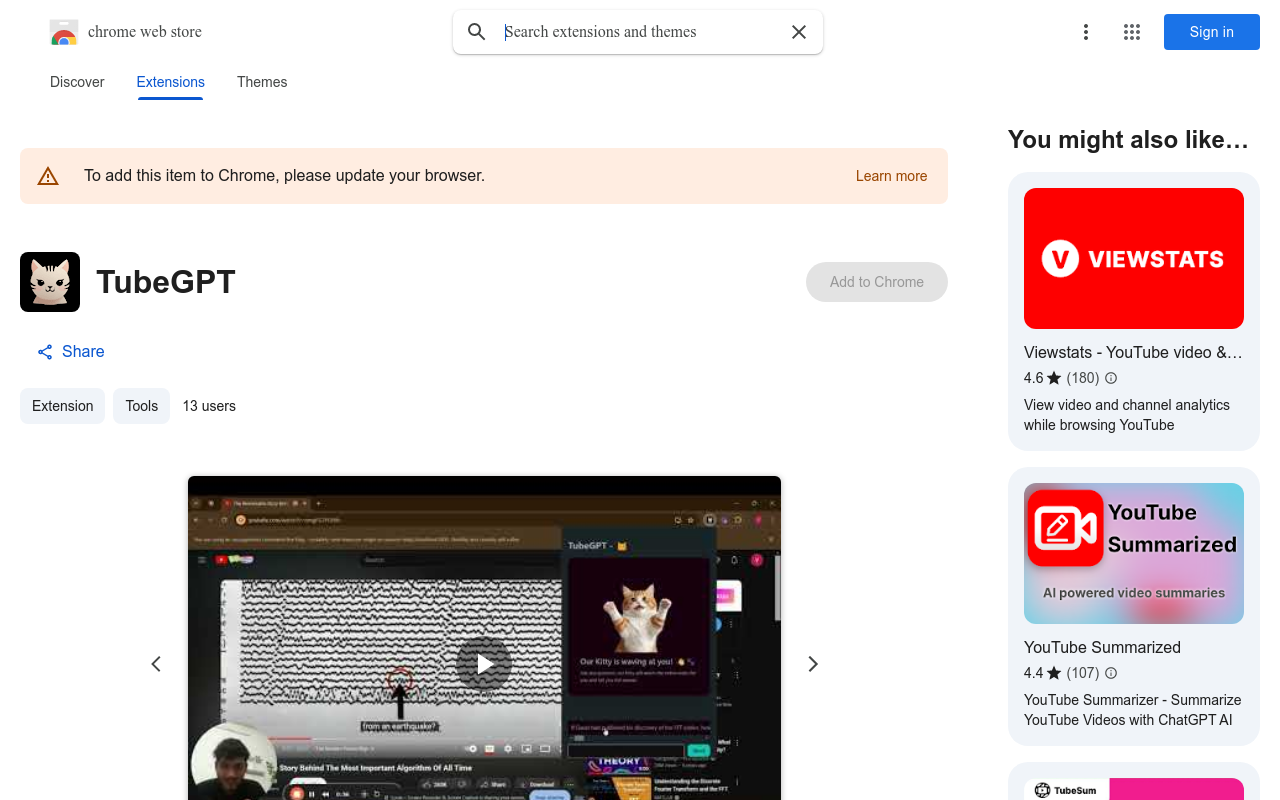This screenshot has height=800, width=1280.
Task: Click the info icon next to Viewstats rating
Action: pos(1111,378)
